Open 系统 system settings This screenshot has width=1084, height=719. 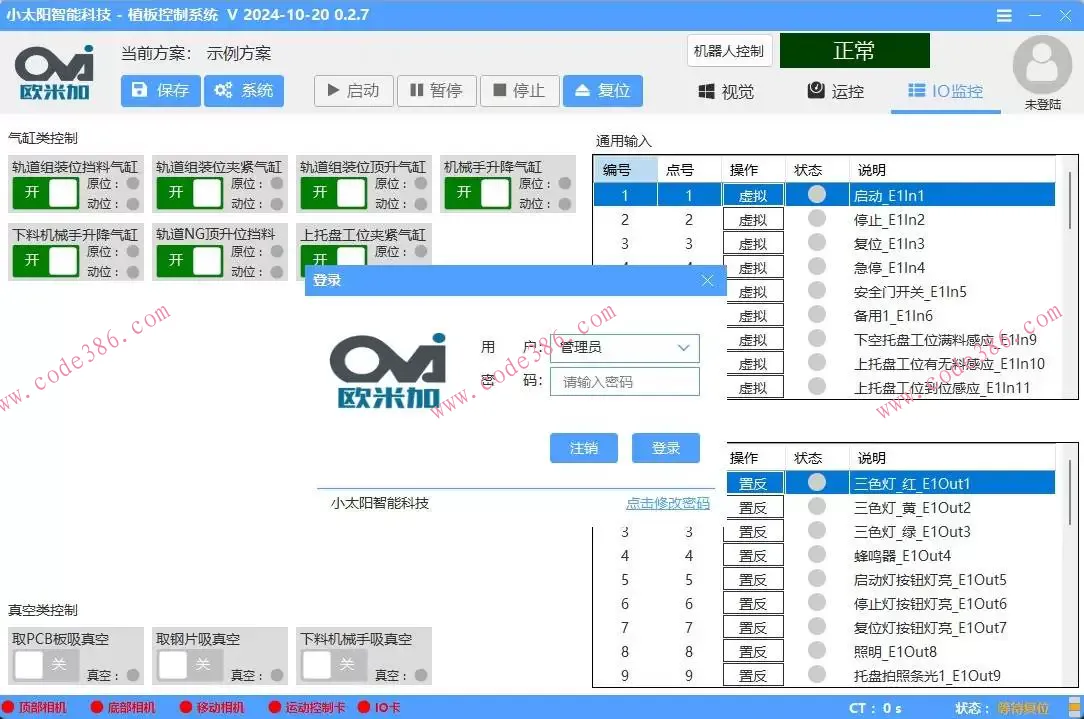click(243, 90)
